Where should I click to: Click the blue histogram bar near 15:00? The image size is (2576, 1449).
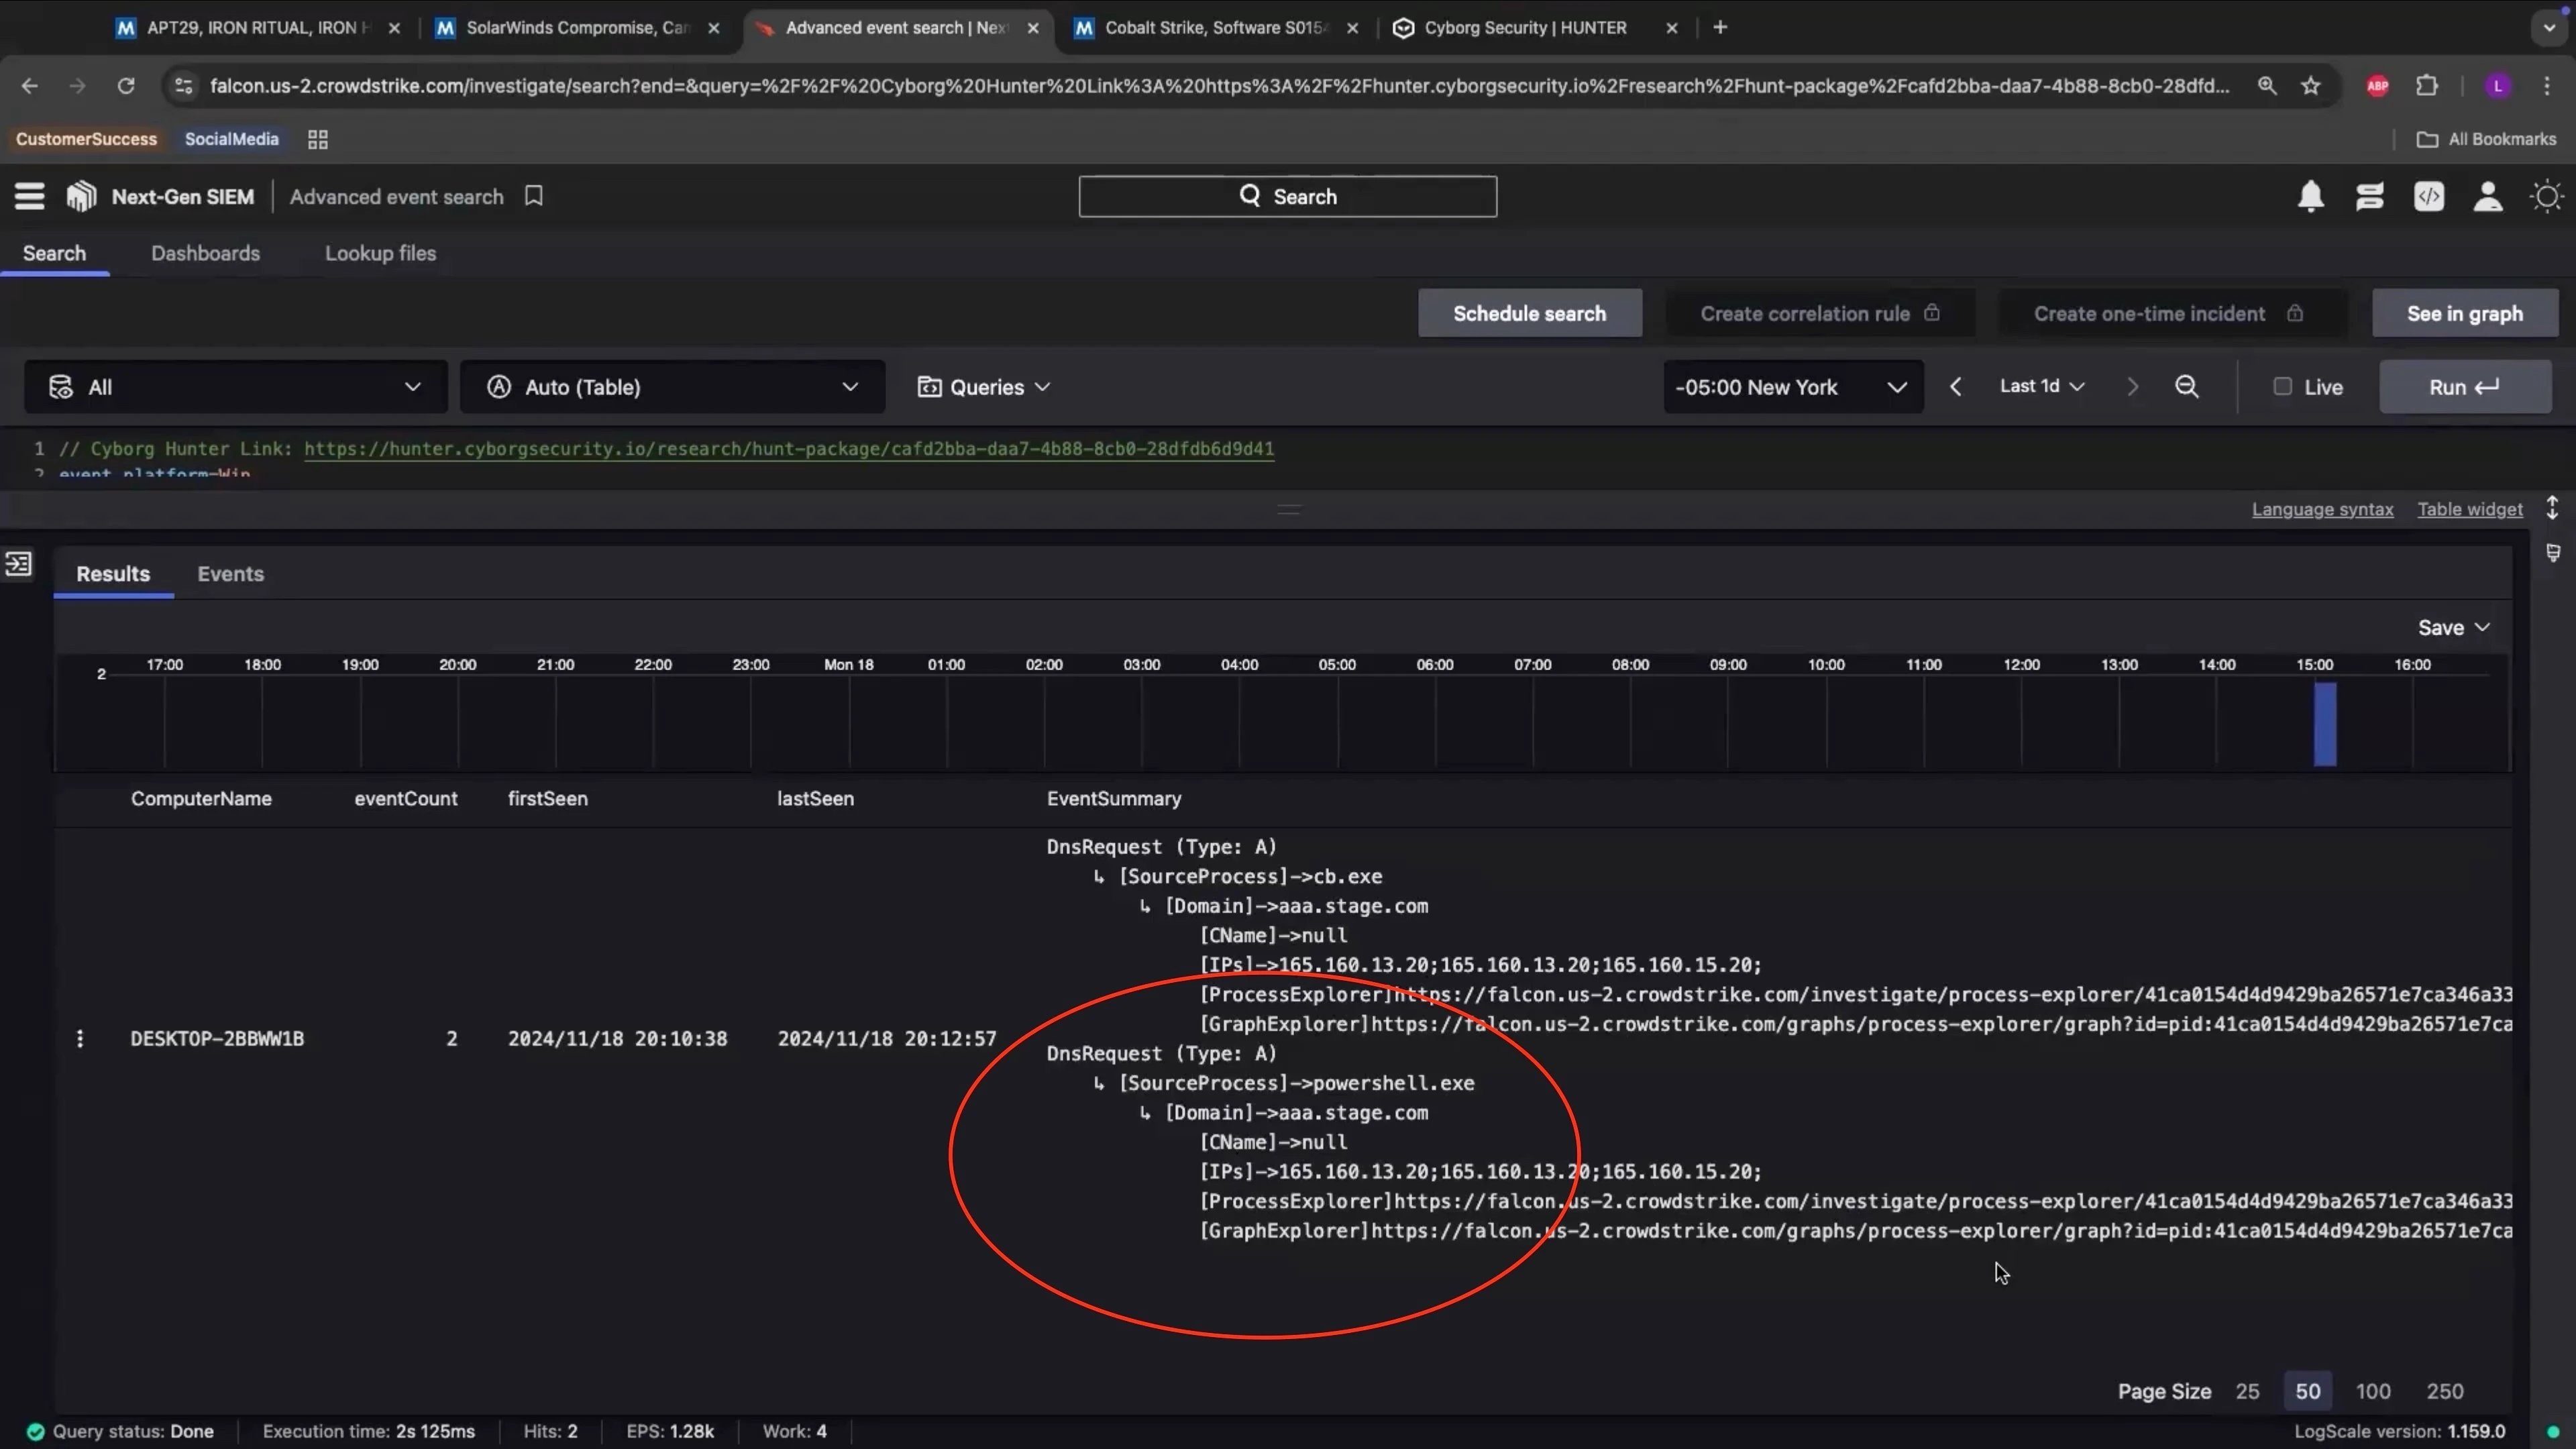click(2325, 724)
